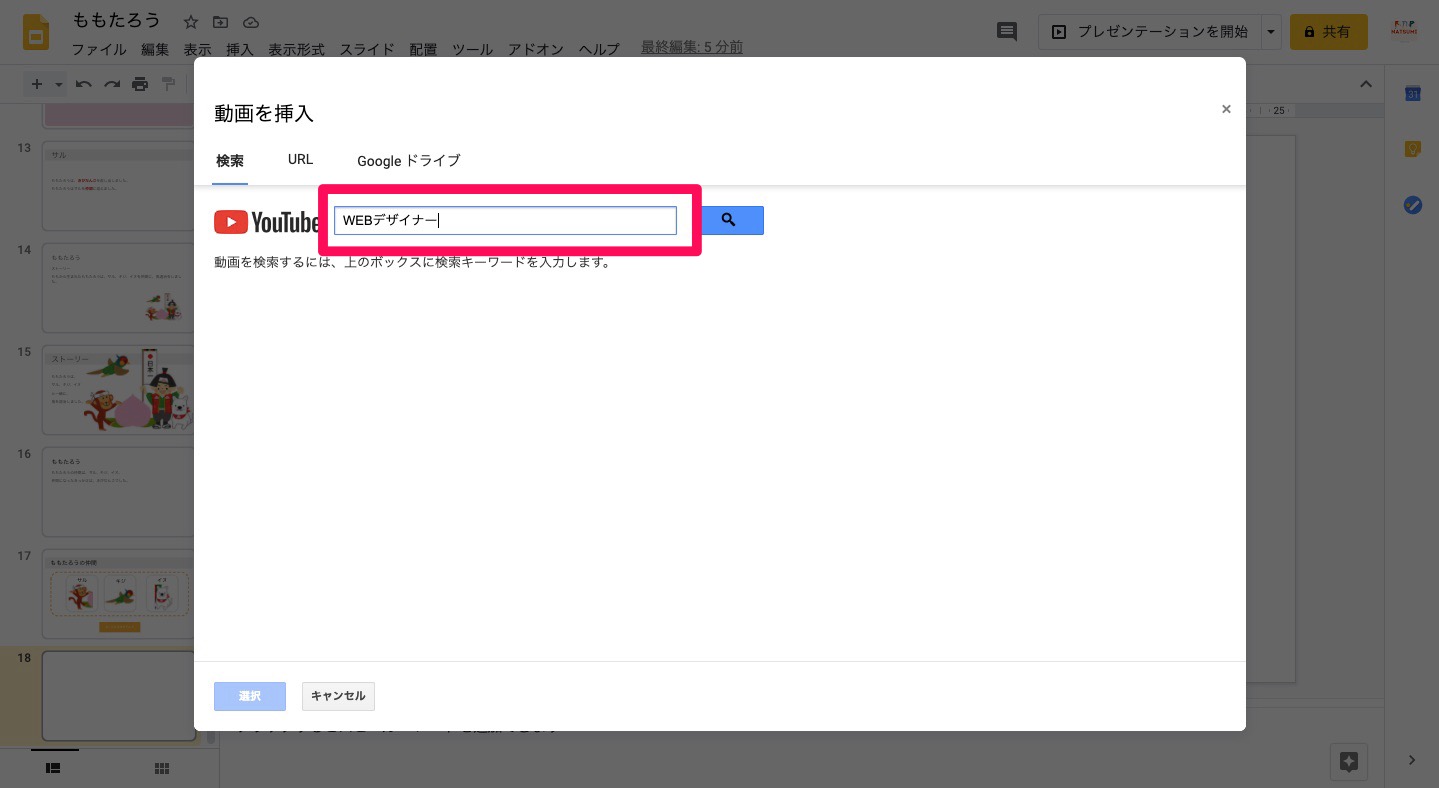Click the undo icon
Viewport: 1439px width, 788px height.
pyautogui.click(x=84, y=84)
